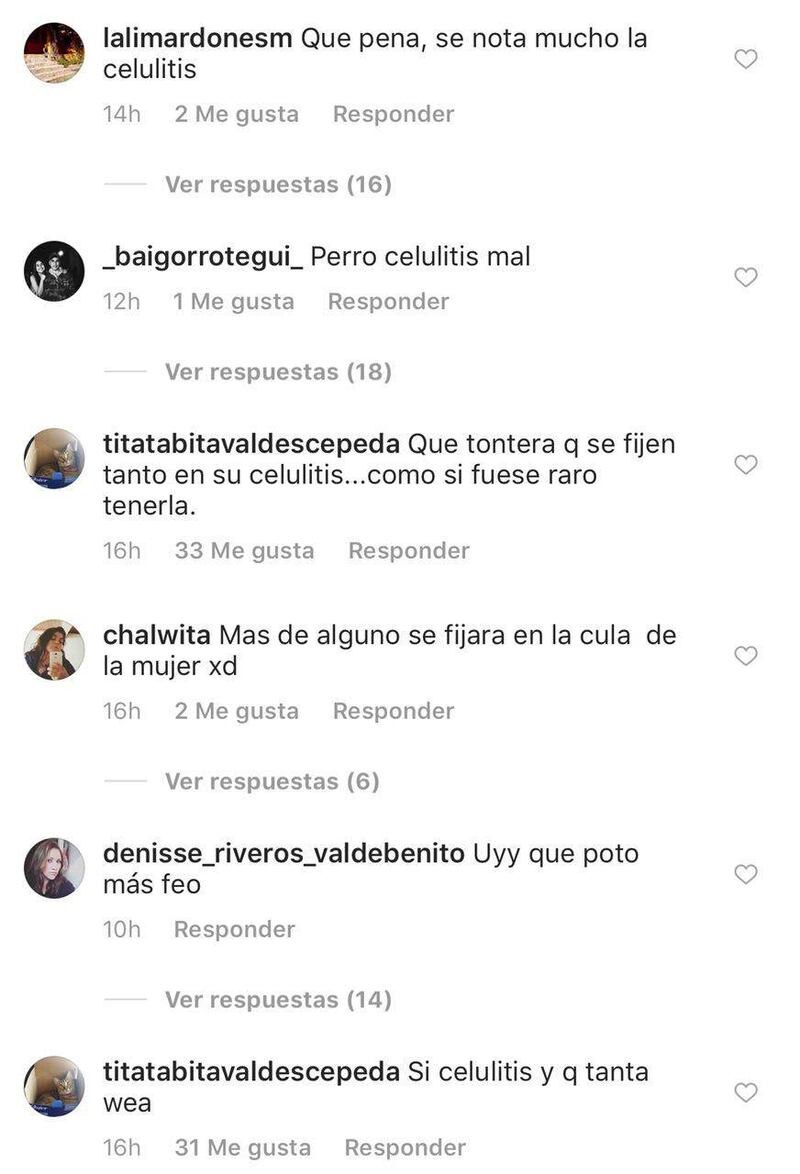This screenshot has width=800, height=1174.
Task: Open chalwita's profile photo
Action: click(54, 650)
